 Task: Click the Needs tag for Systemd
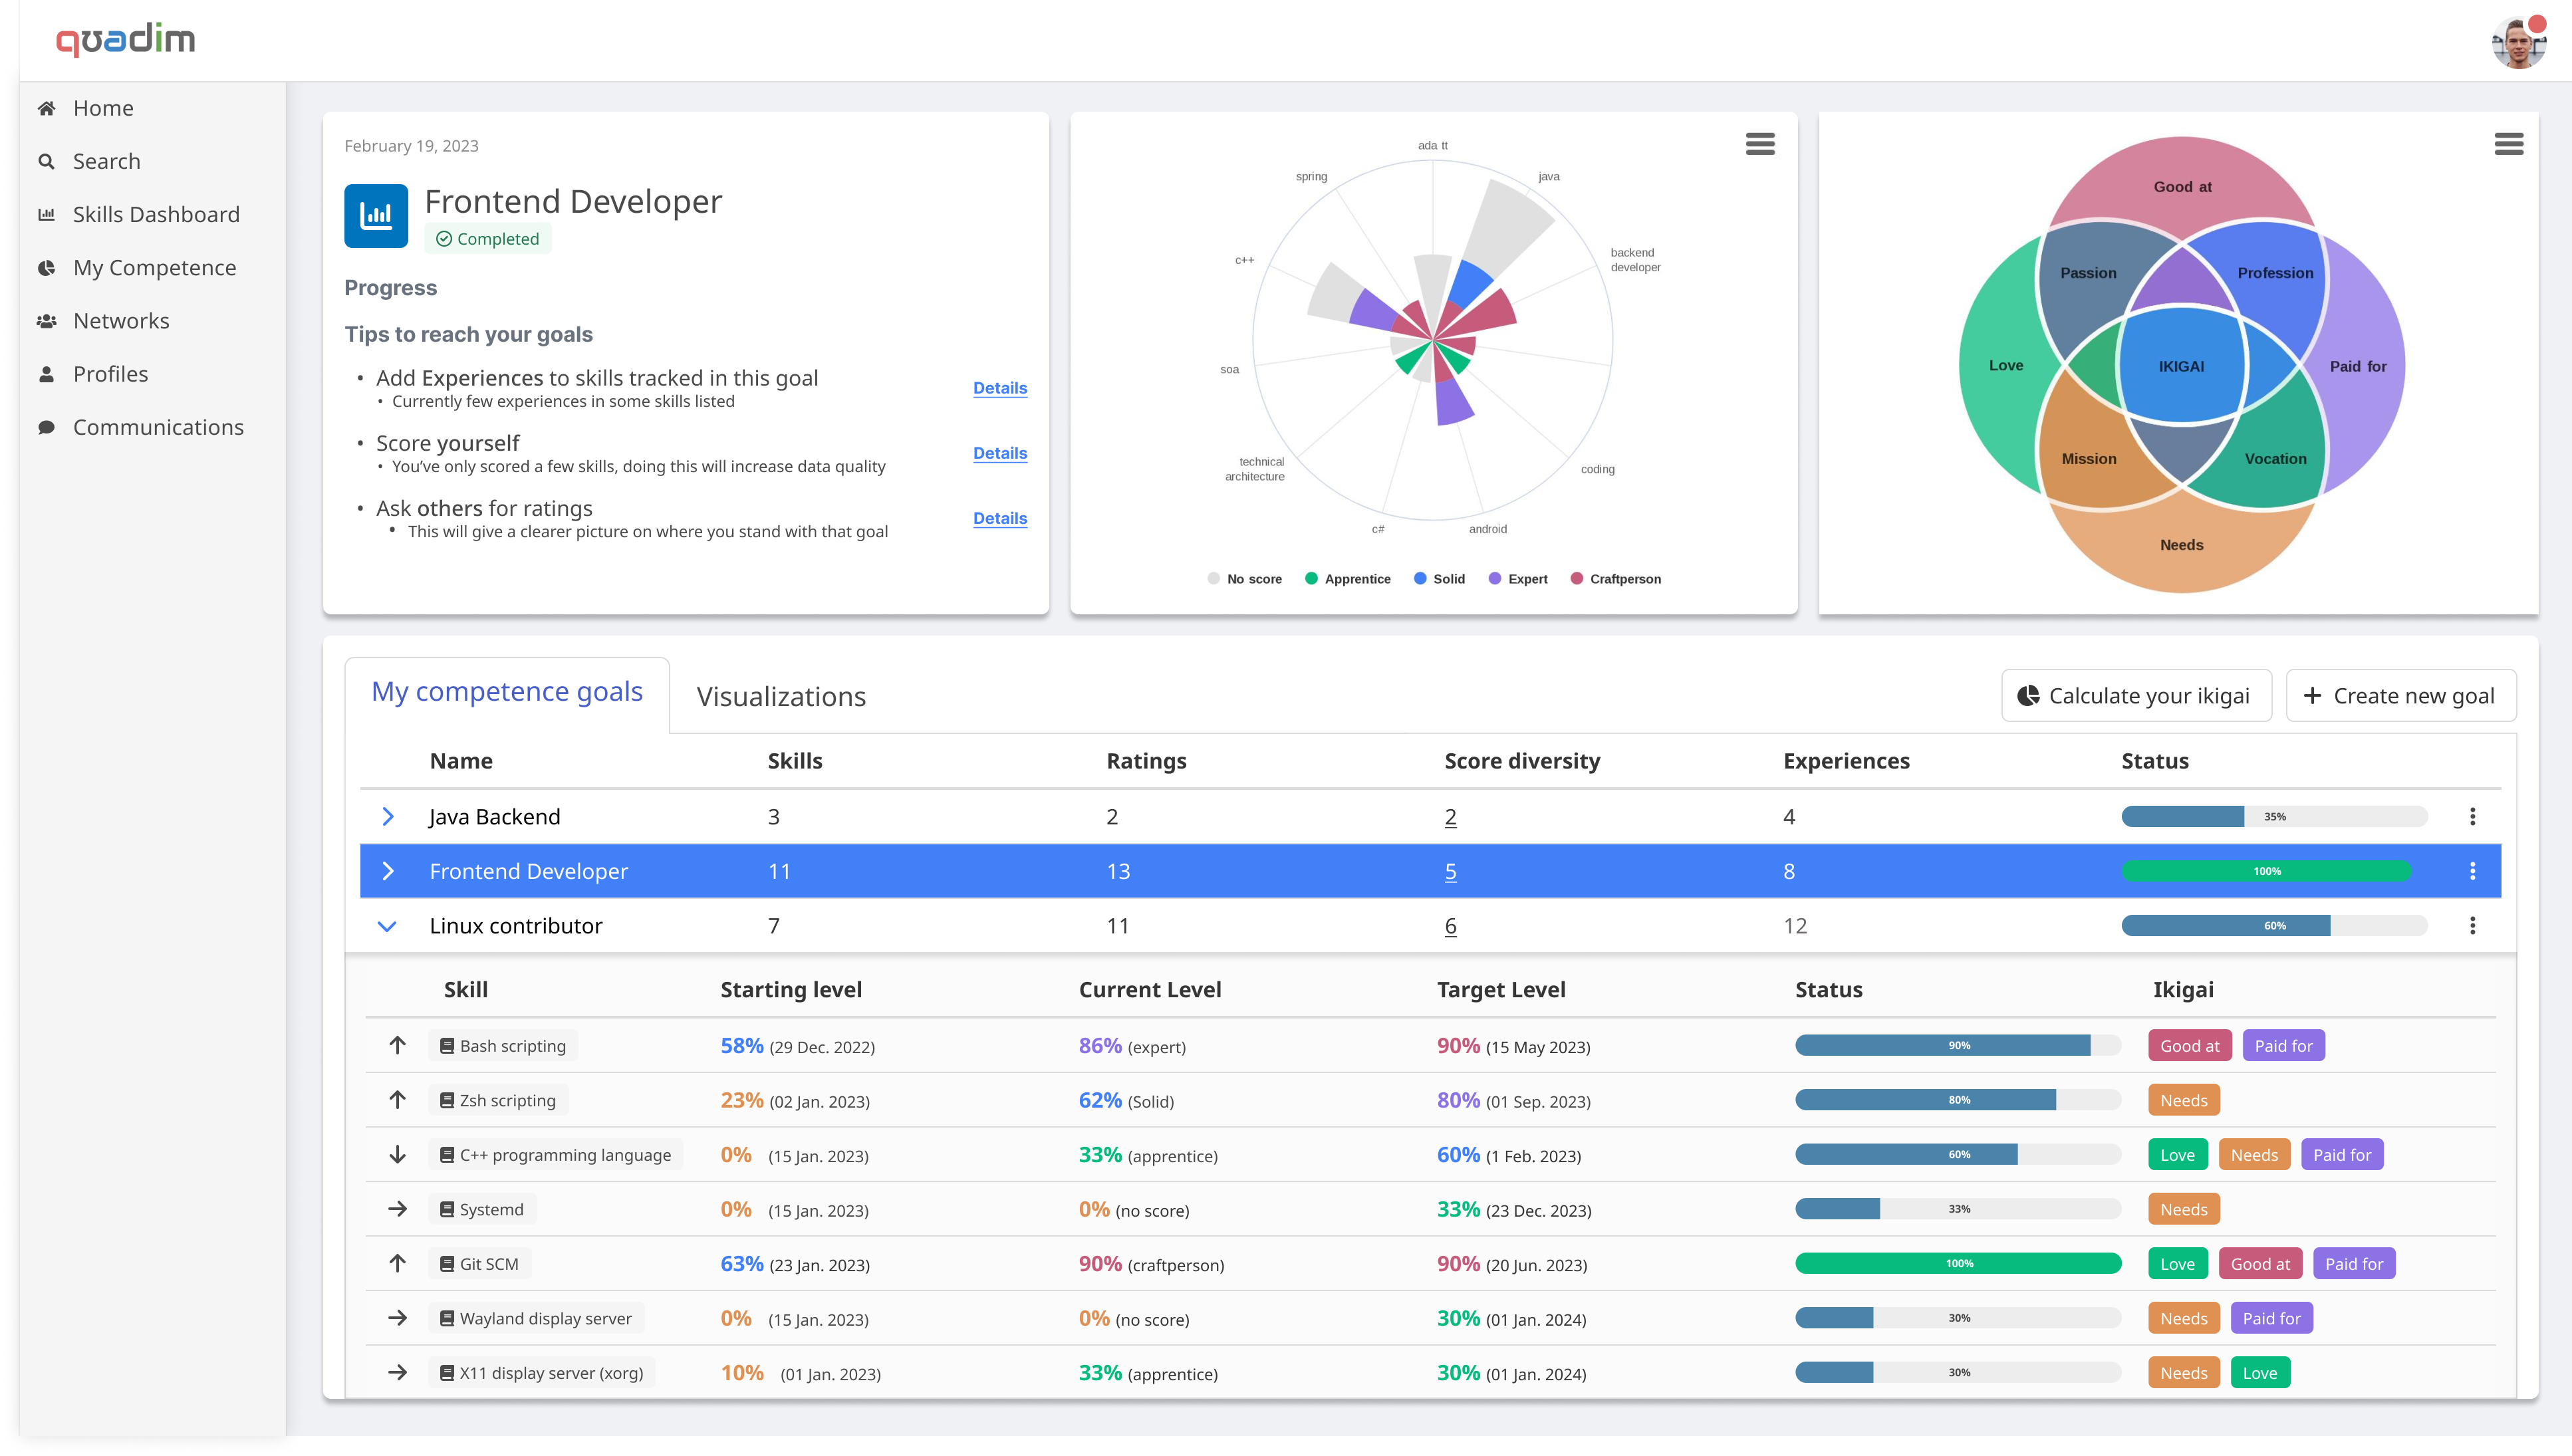[2183, 1209]
